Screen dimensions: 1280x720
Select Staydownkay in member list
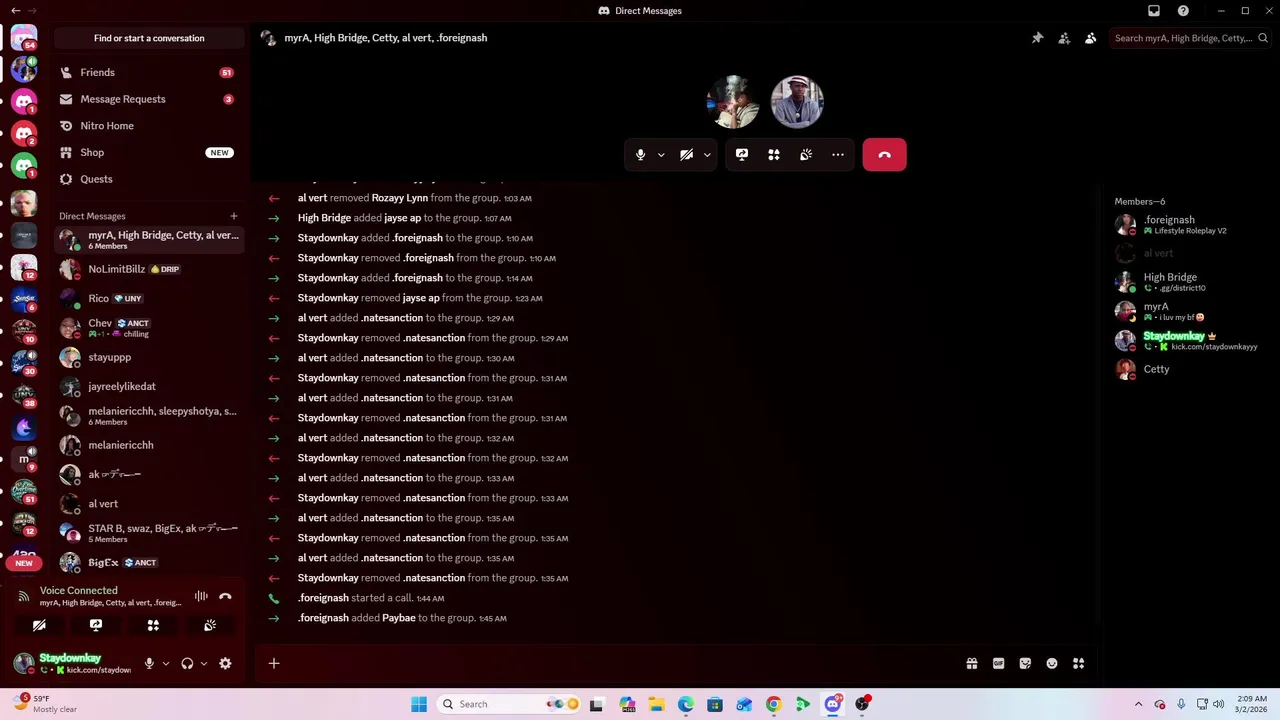pyautogui.click(x=1188, y=340)
